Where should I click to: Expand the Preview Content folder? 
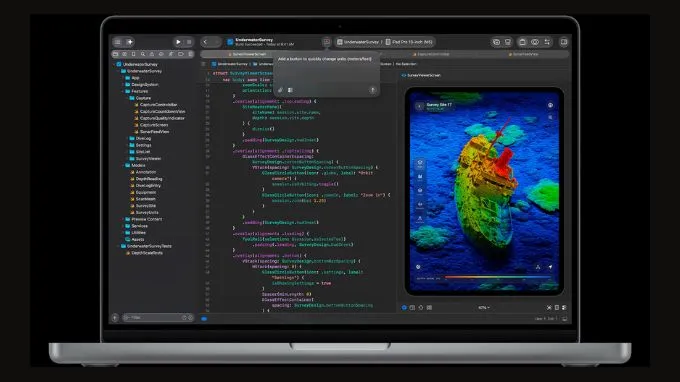[x=123, y=219]
